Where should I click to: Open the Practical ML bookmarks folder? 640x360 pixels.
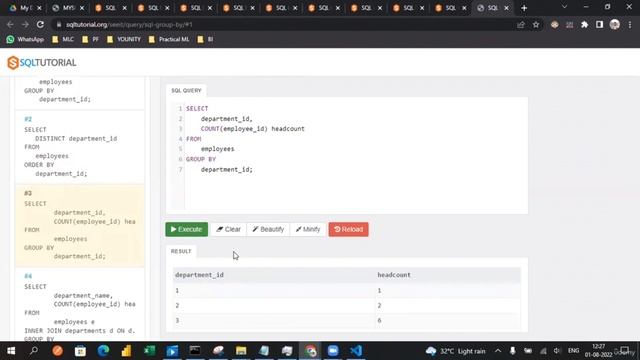(169, 39)
